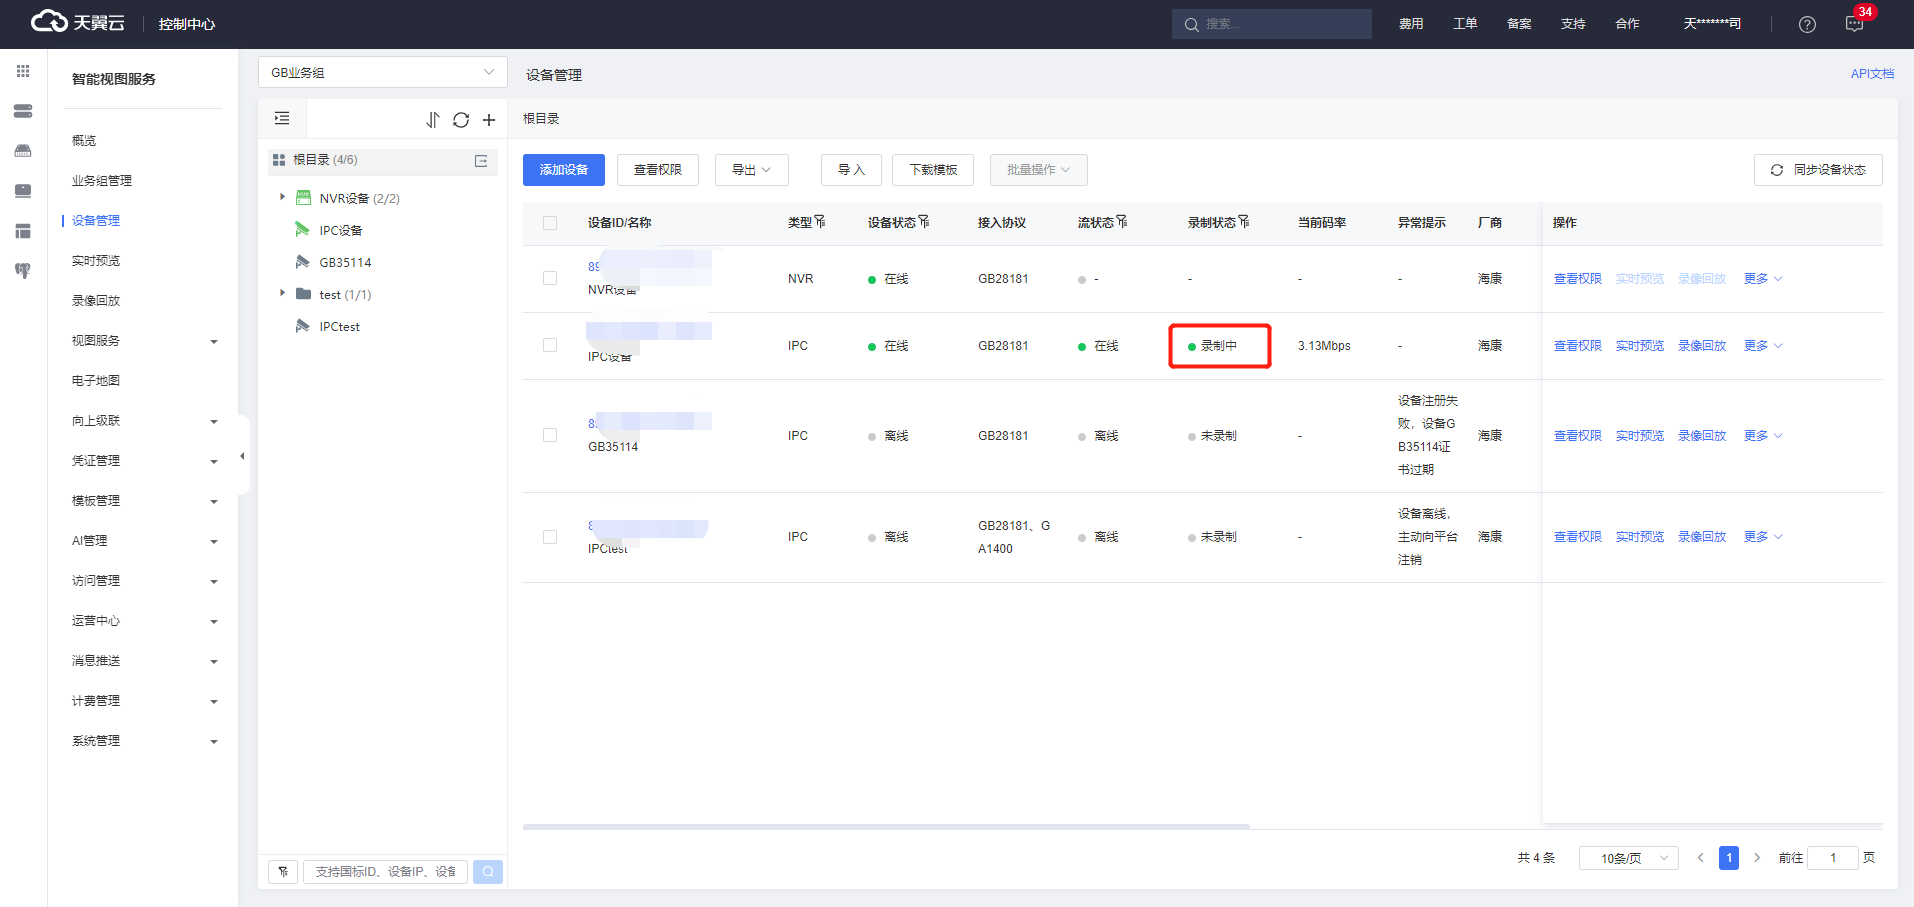1914x907 pixels.
Task: Focus the tree search input field
Action: coord(385,872)
